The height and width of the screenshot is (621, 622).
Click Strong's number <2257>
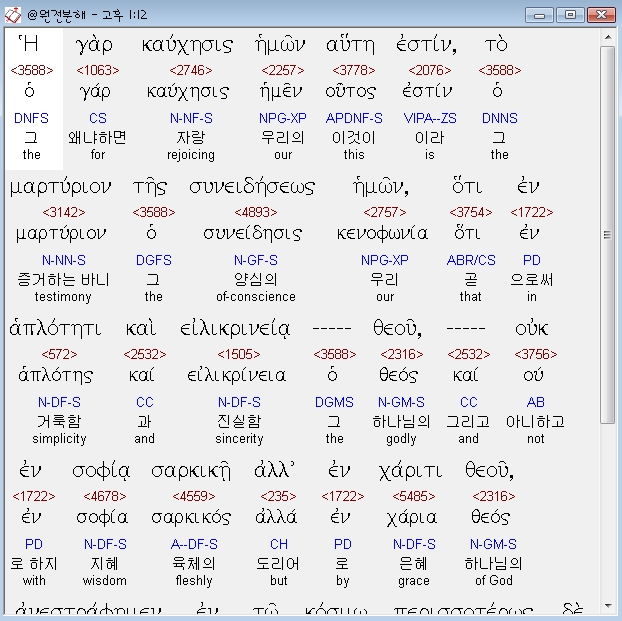[283, 70]
